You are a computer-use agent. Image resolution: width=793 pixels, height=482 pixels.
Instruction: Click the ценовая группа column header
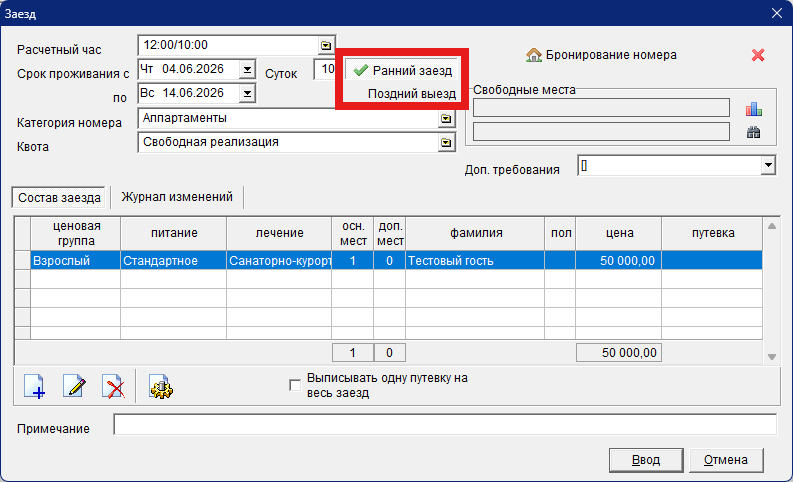point(75,233)
